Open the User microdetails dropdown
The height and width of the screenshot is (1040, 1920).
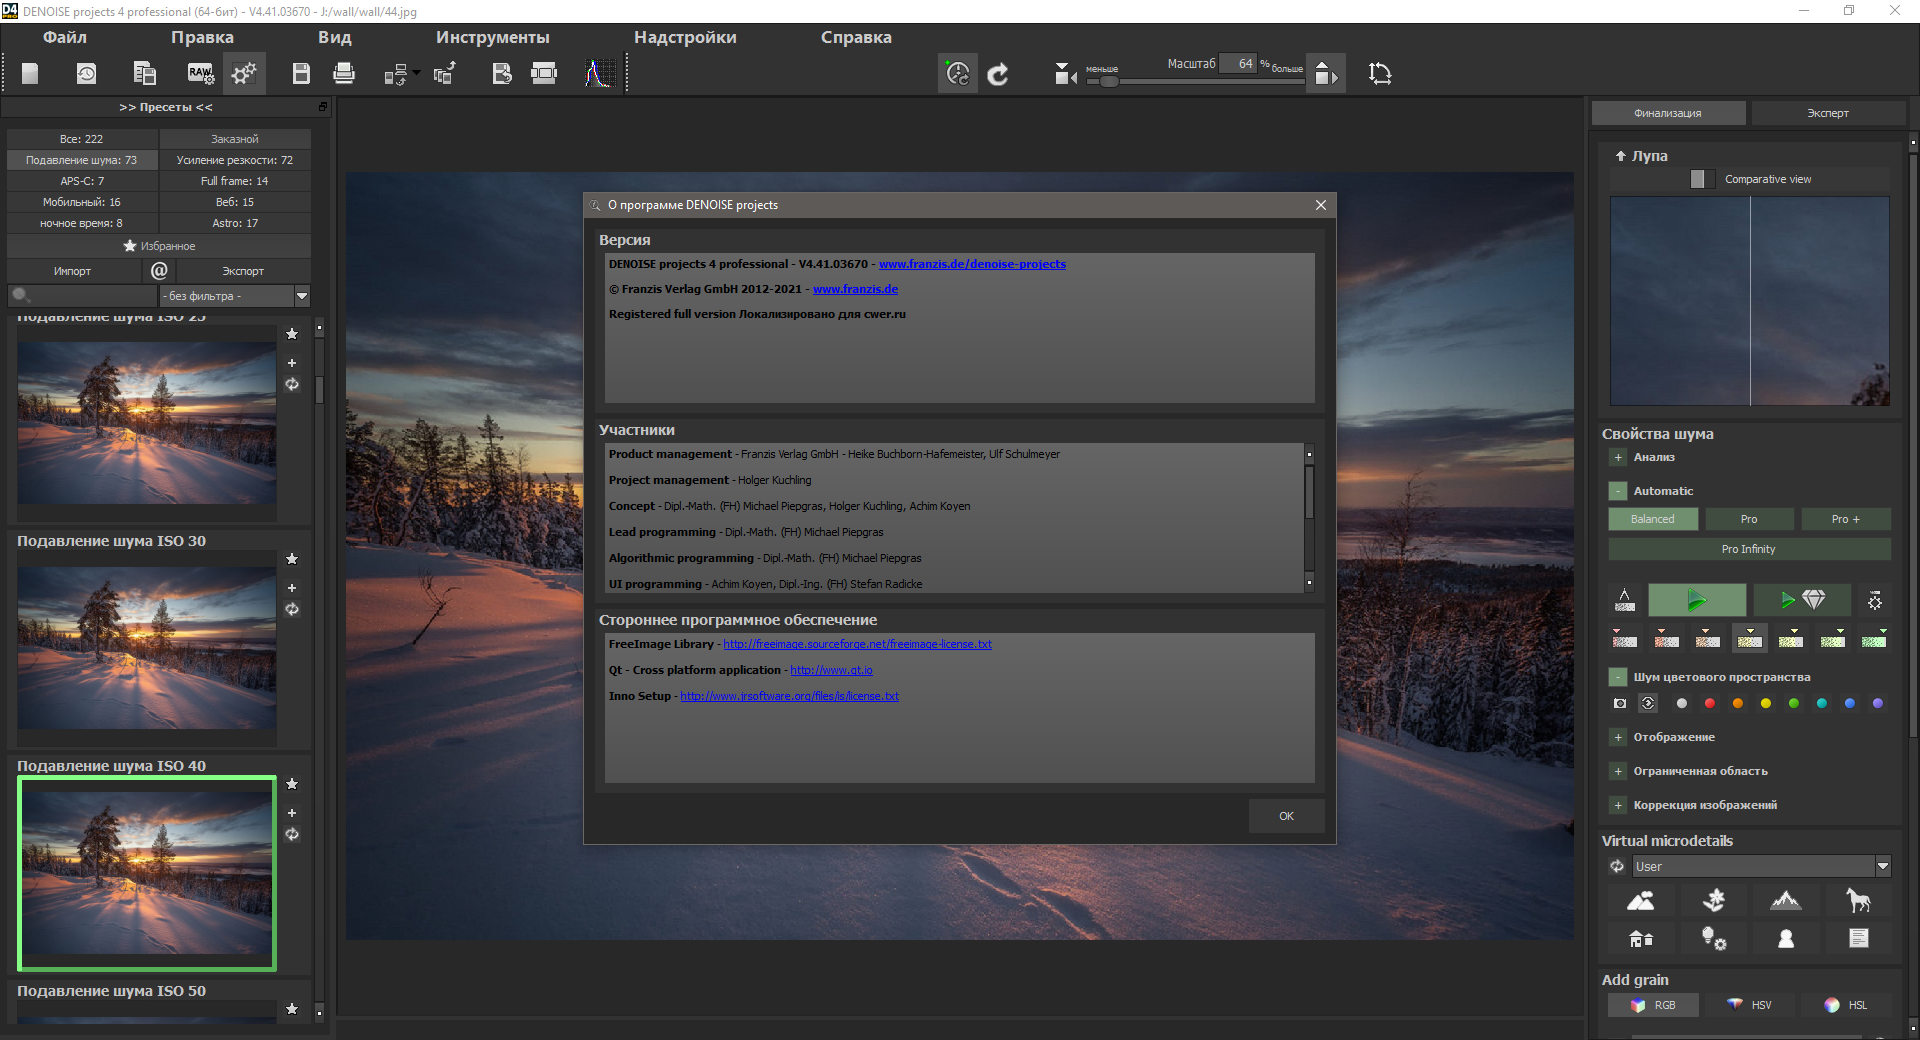coord(1761,867)
